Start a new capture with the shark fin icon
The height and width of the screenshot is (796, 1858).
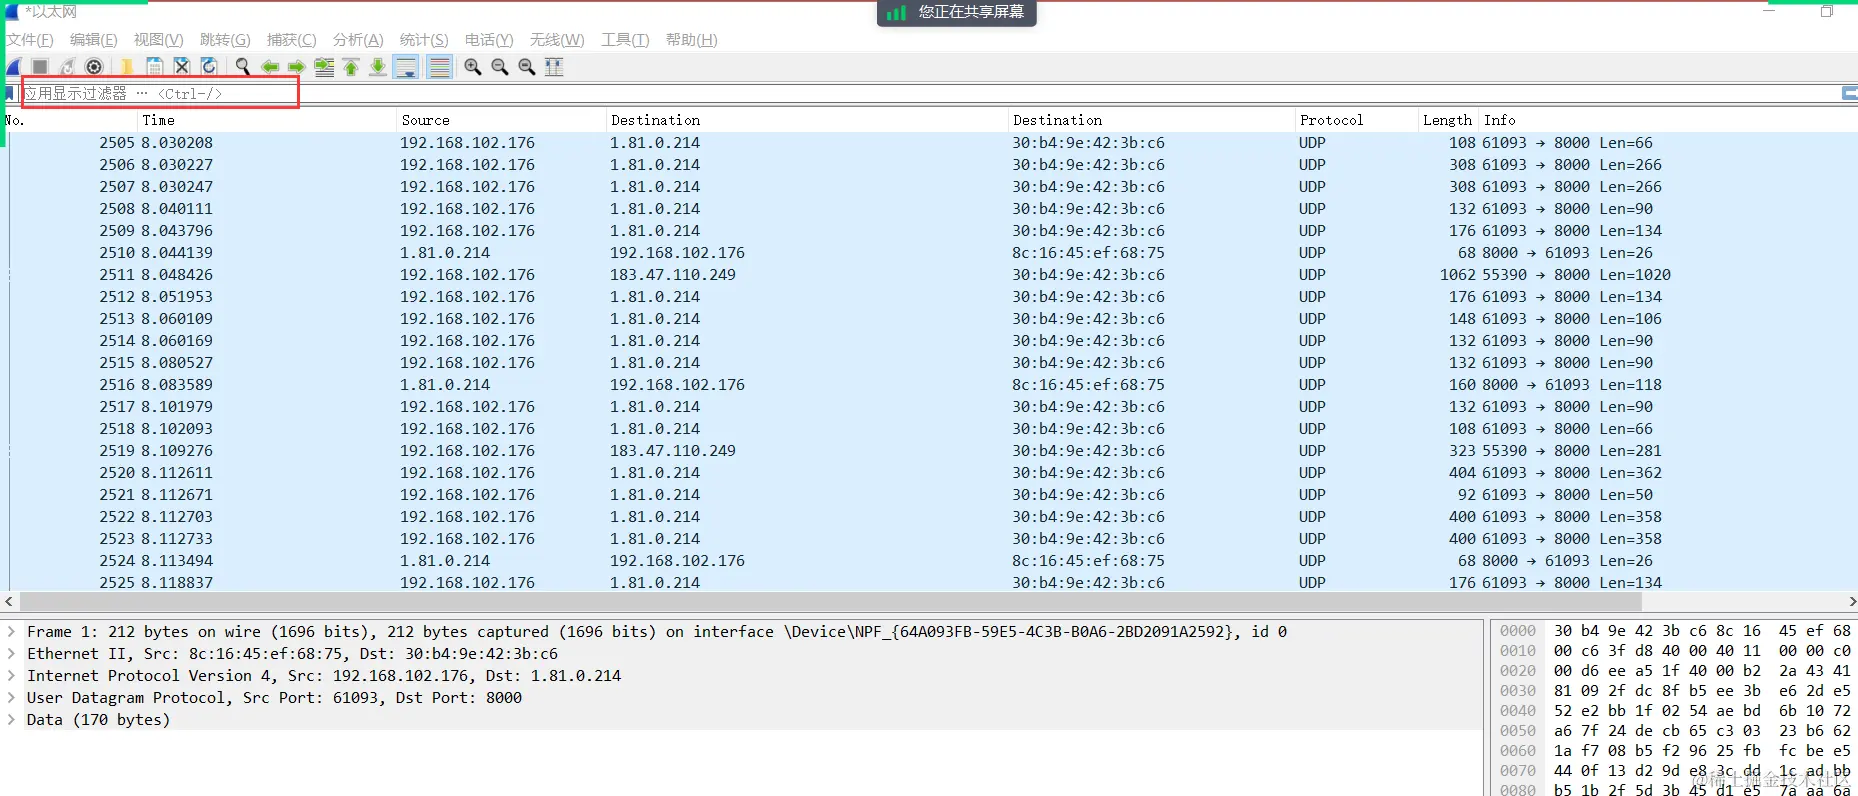(x=14, y=67)
